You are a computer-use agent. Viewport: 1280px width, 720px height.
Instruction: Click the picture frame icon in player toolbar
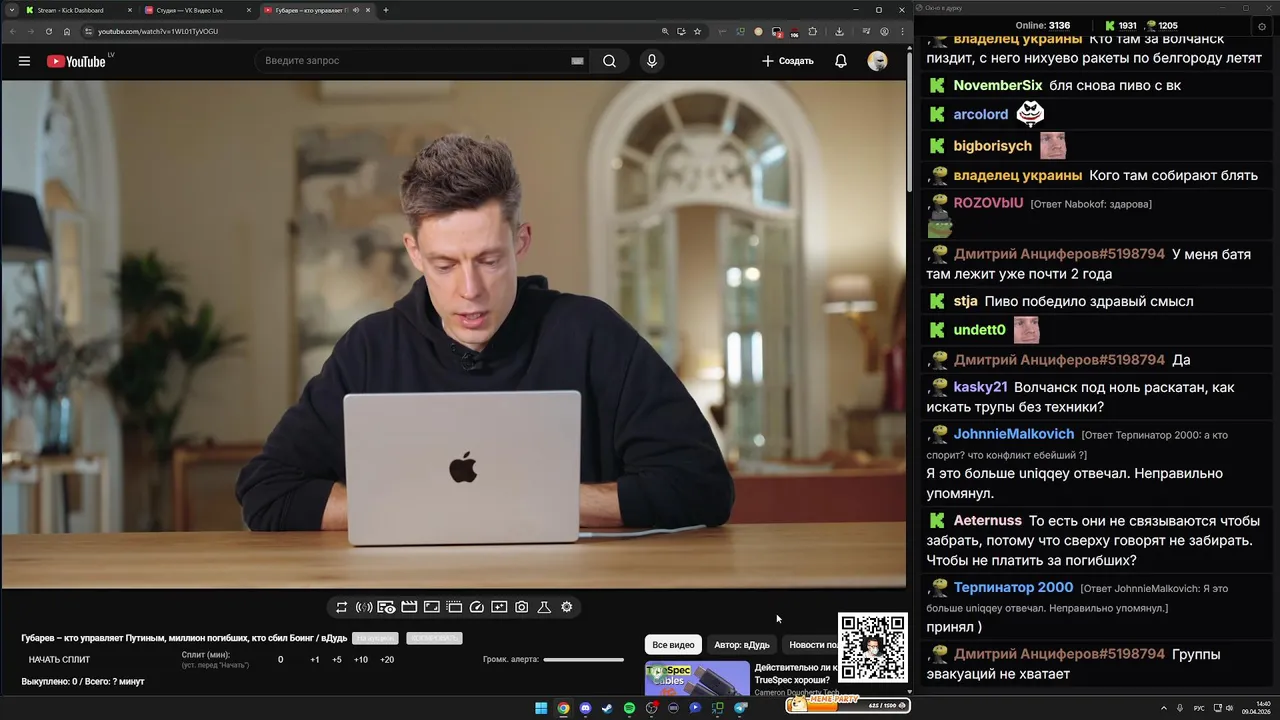[x=431, y=607]
